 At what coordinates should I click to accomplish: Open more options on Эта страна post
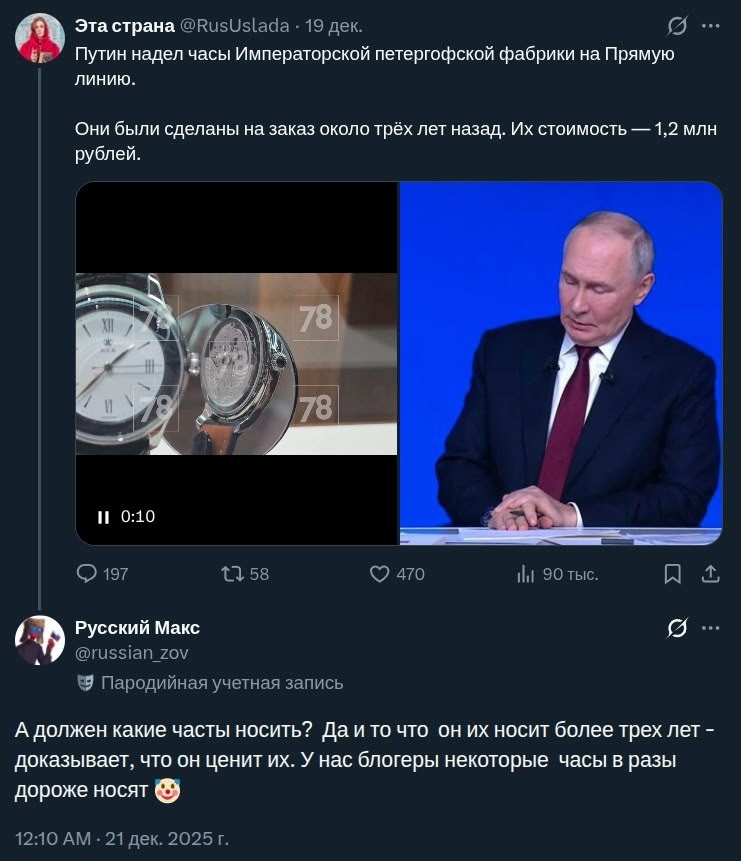click(711, 26)
